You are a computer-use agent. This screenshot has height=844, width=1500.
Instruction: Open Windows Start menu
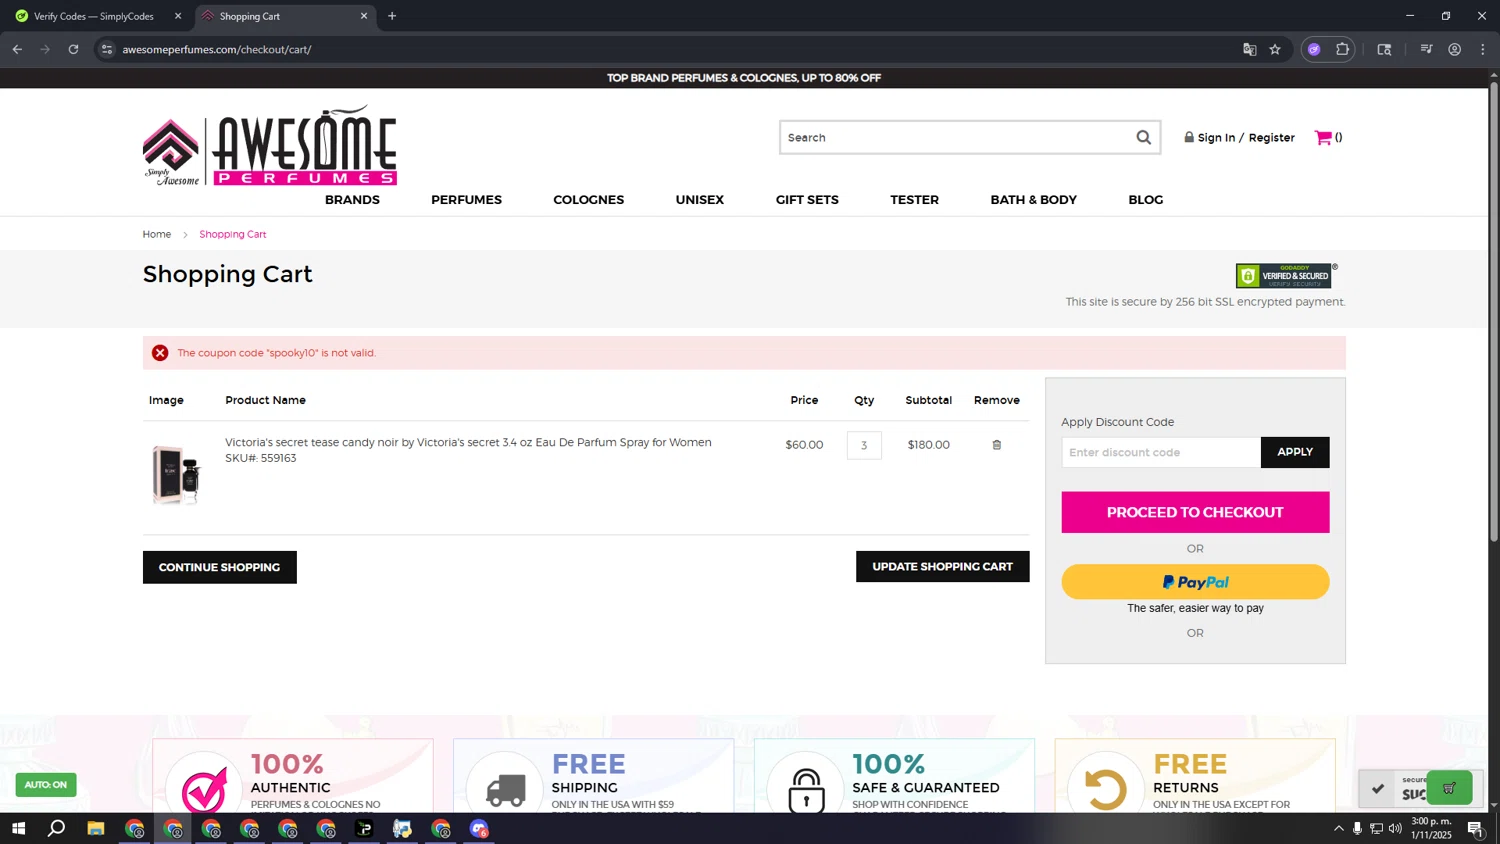[x=18, y=828]
